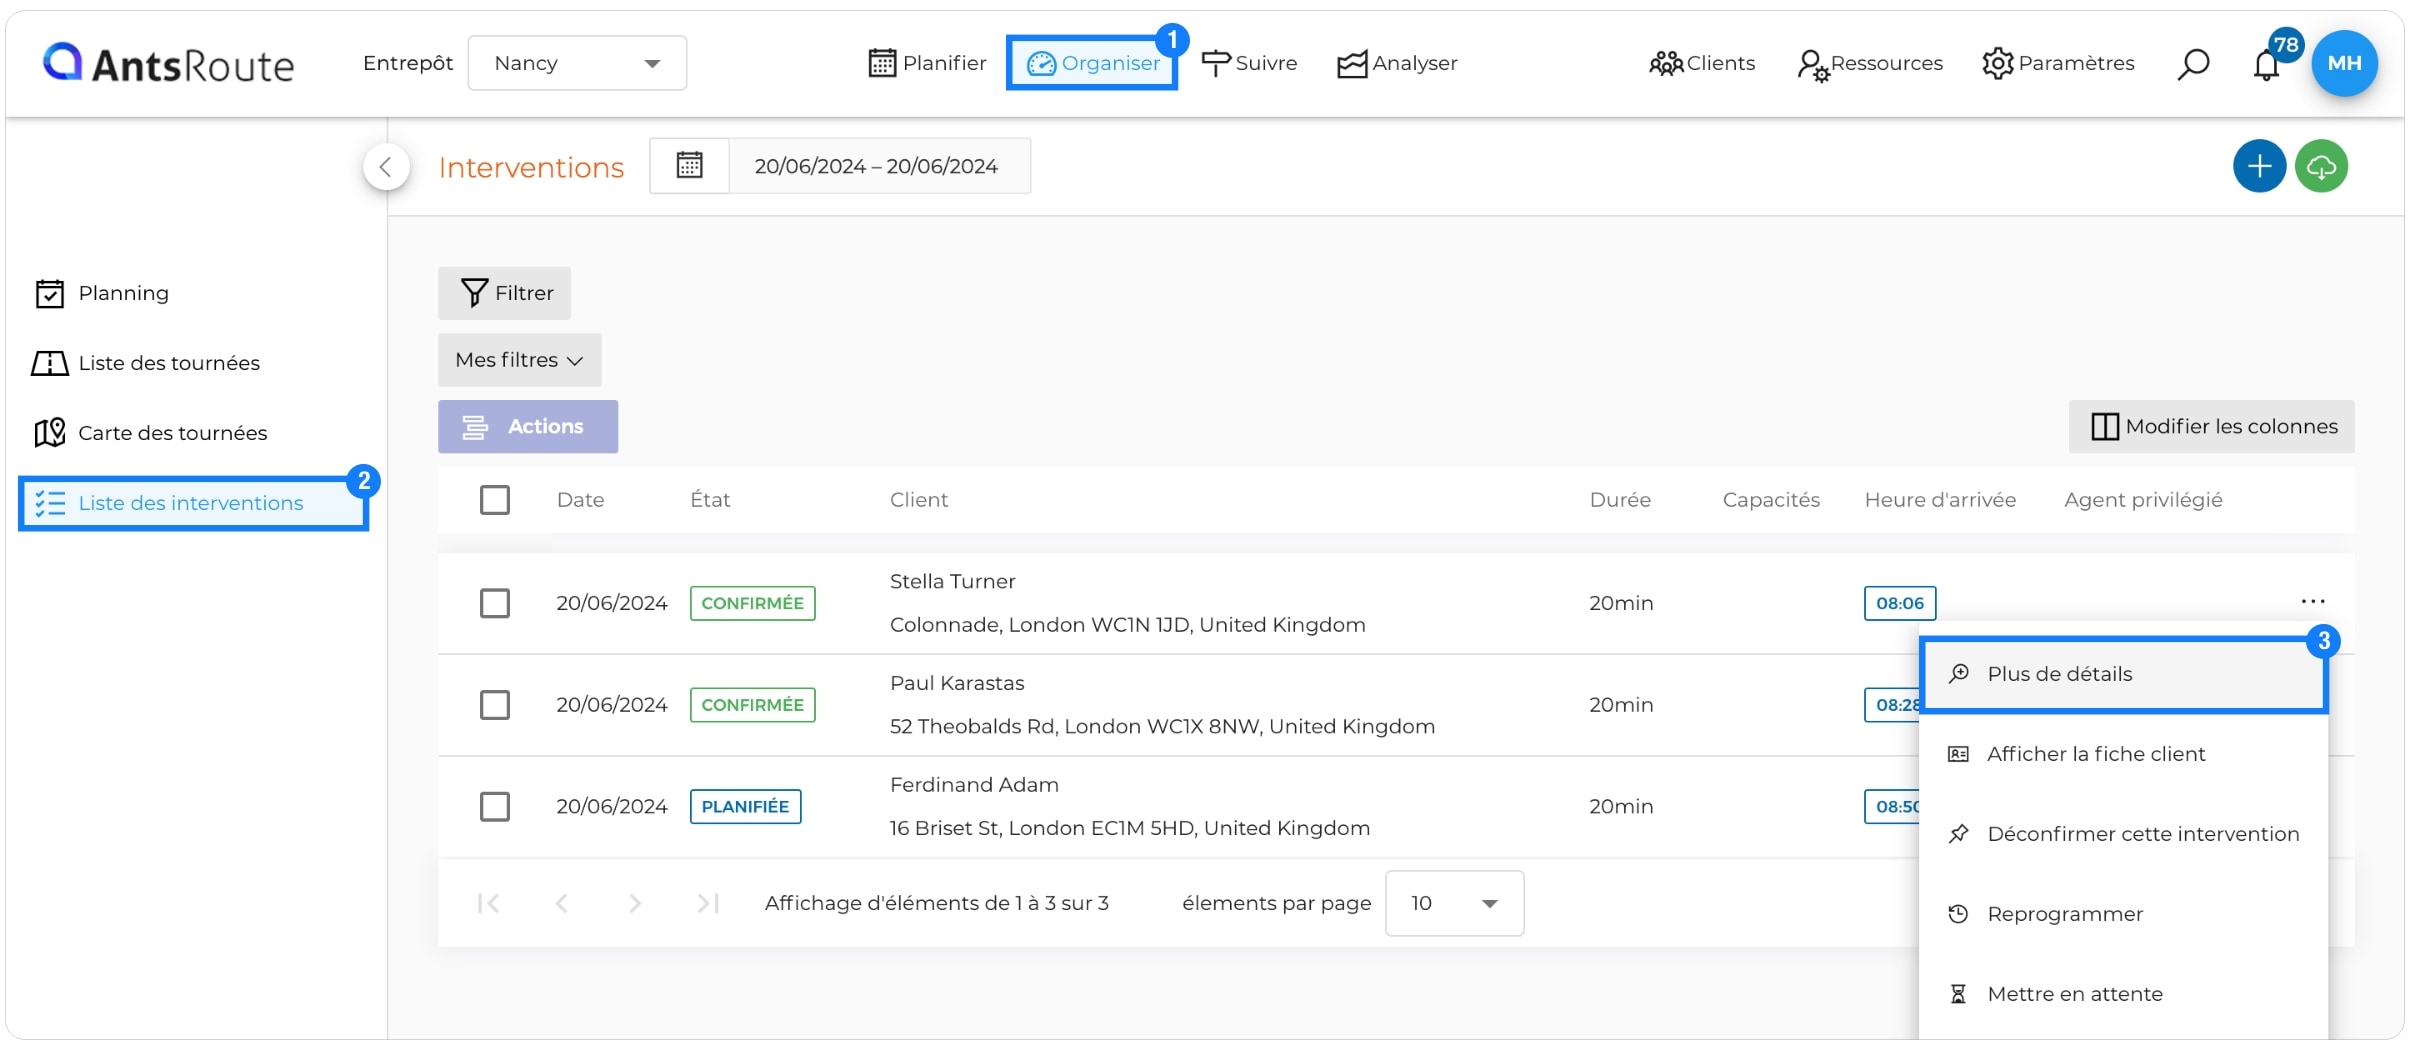Collapse the sidebar with the arrow button
This screenshot has height=1049, width=2410.
(x=386, y=167)
